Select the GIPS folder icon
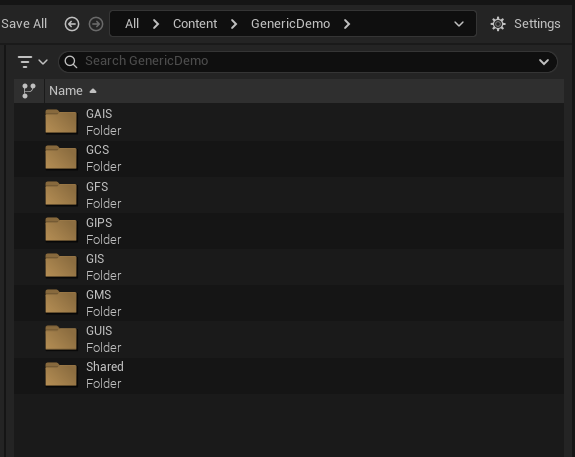575x457 pixels. coord(61,230)
